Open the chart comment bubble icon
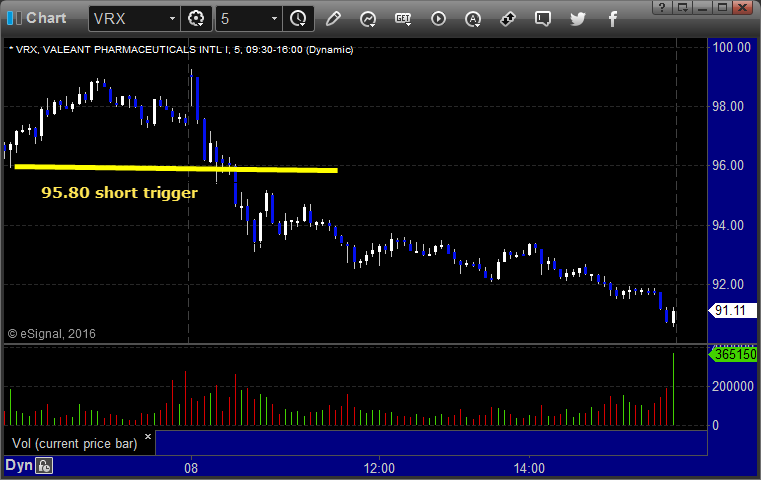Viewport: 761px width, 480px height. (543, 19)
